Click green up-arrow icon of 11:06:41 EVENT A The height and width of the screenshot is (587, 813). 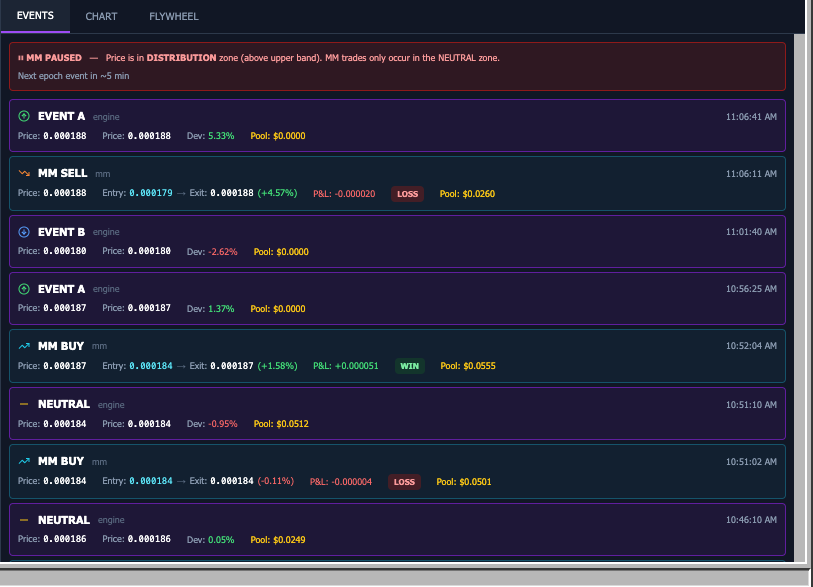click(x=24, y=116)
